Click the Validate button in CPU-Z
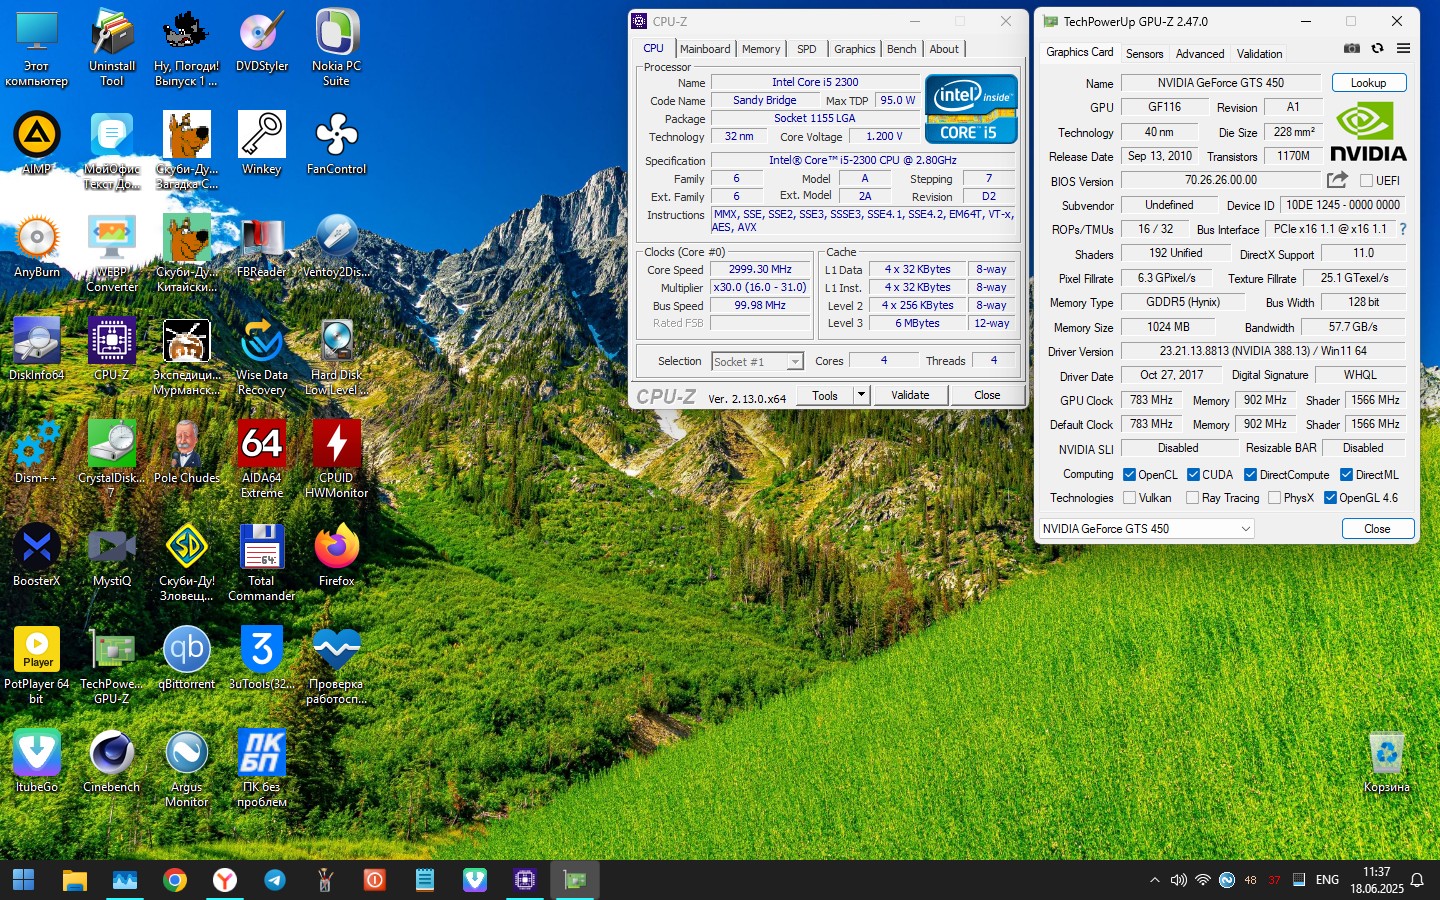The width and height of the screenshot is (1440, 900). coord(910,395)
